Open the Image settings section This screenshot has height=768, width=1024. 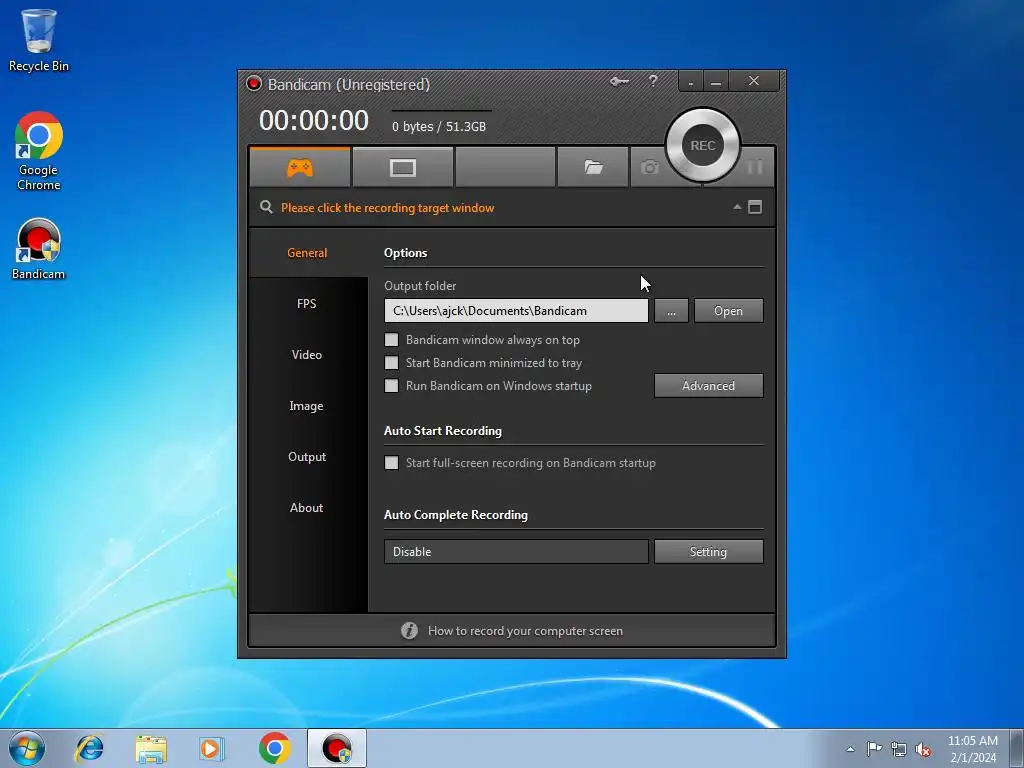pyautogui.click(x=306, y=406)
